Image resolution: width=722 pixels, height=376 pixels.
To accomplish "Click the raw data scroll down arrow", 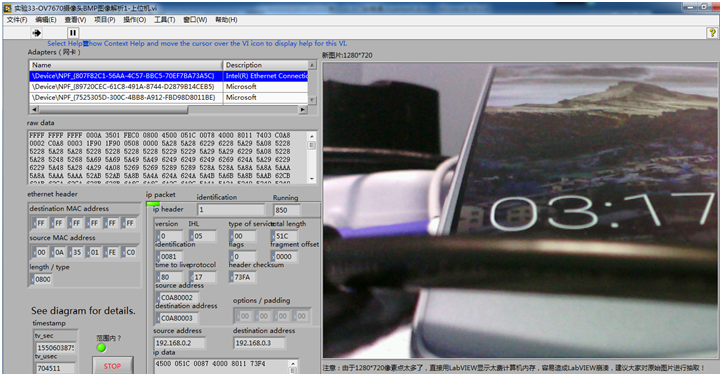I will pyautogui.click(x=312, y=179).
